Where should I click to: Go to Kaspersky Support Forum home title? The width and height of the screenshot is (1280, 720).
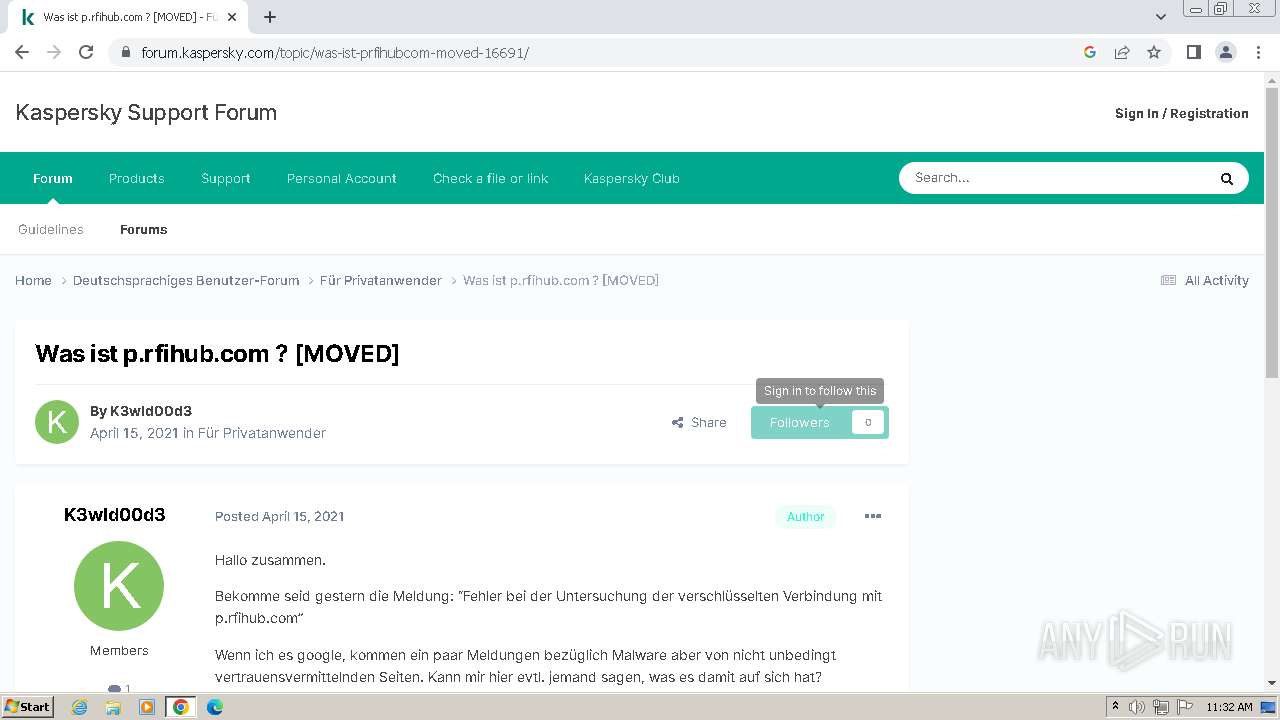[x=146, y=112]
